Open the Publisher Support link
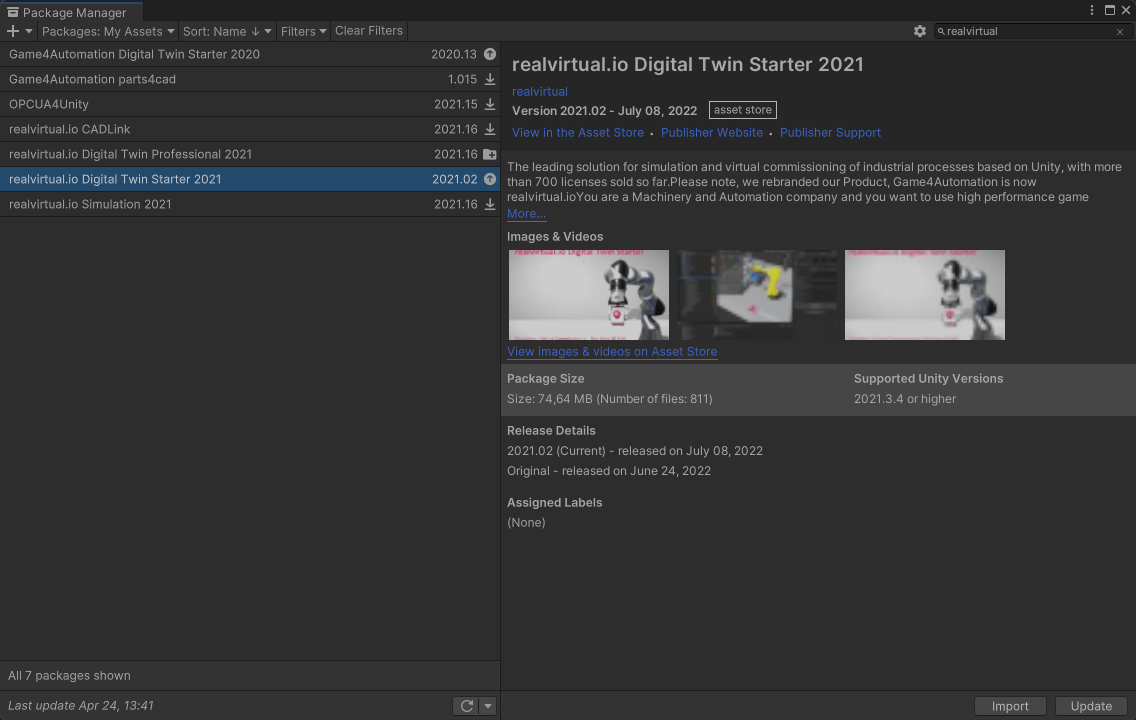 830,133
